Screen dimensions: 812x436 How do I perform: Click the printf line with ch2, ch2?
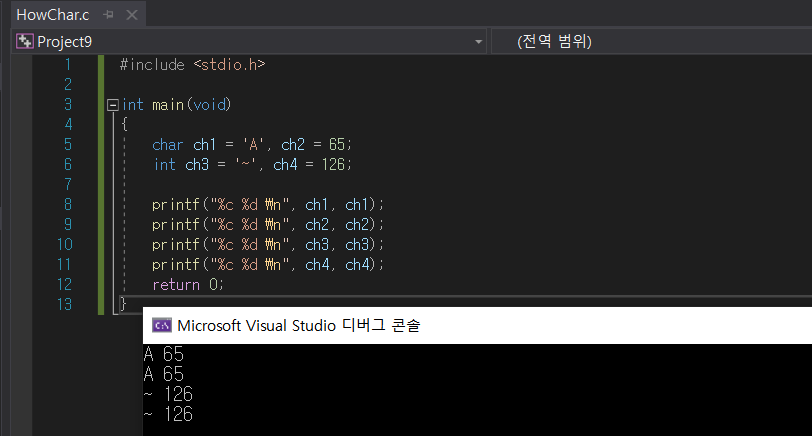(x=268, y=225)
